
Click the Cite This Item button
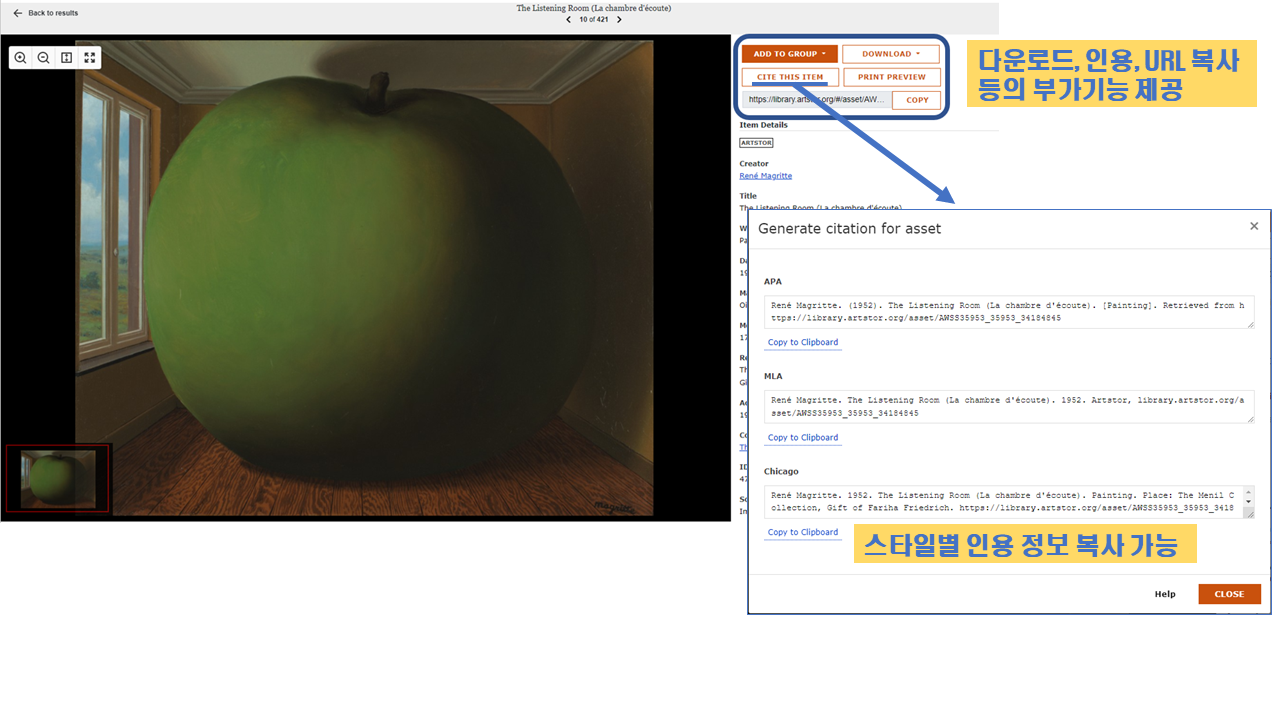pos(790,77)
